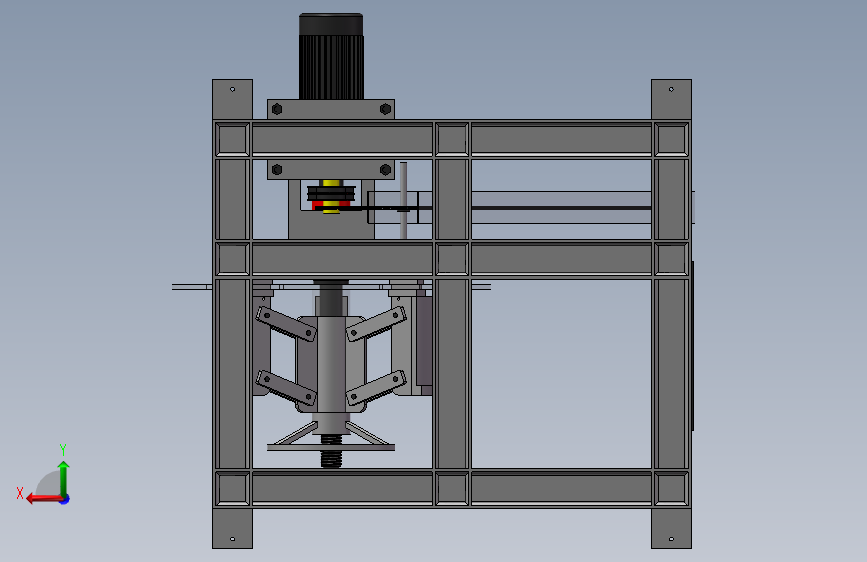Select the flat horizontal plate above the threaded screw
The height and width of the screenshot is (562, 867).
(x=331, y=447)
